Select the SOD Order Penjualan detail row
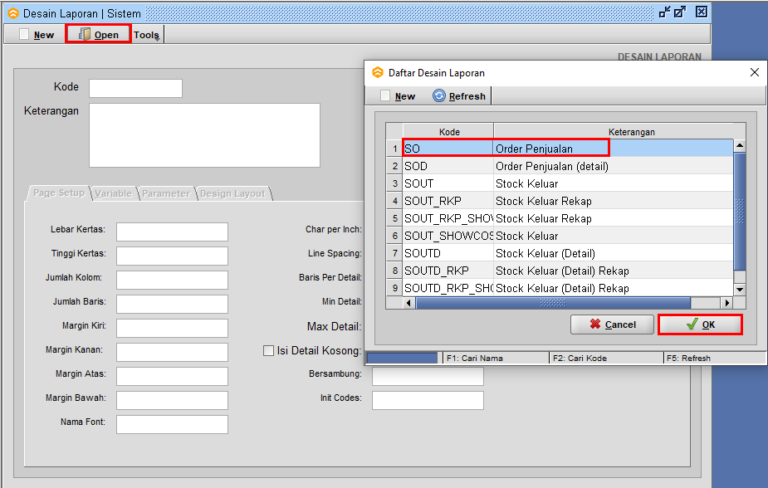Image resolution: width=768 pixels, height=488 pixels. pyautogui.click(x=568, y=166)
